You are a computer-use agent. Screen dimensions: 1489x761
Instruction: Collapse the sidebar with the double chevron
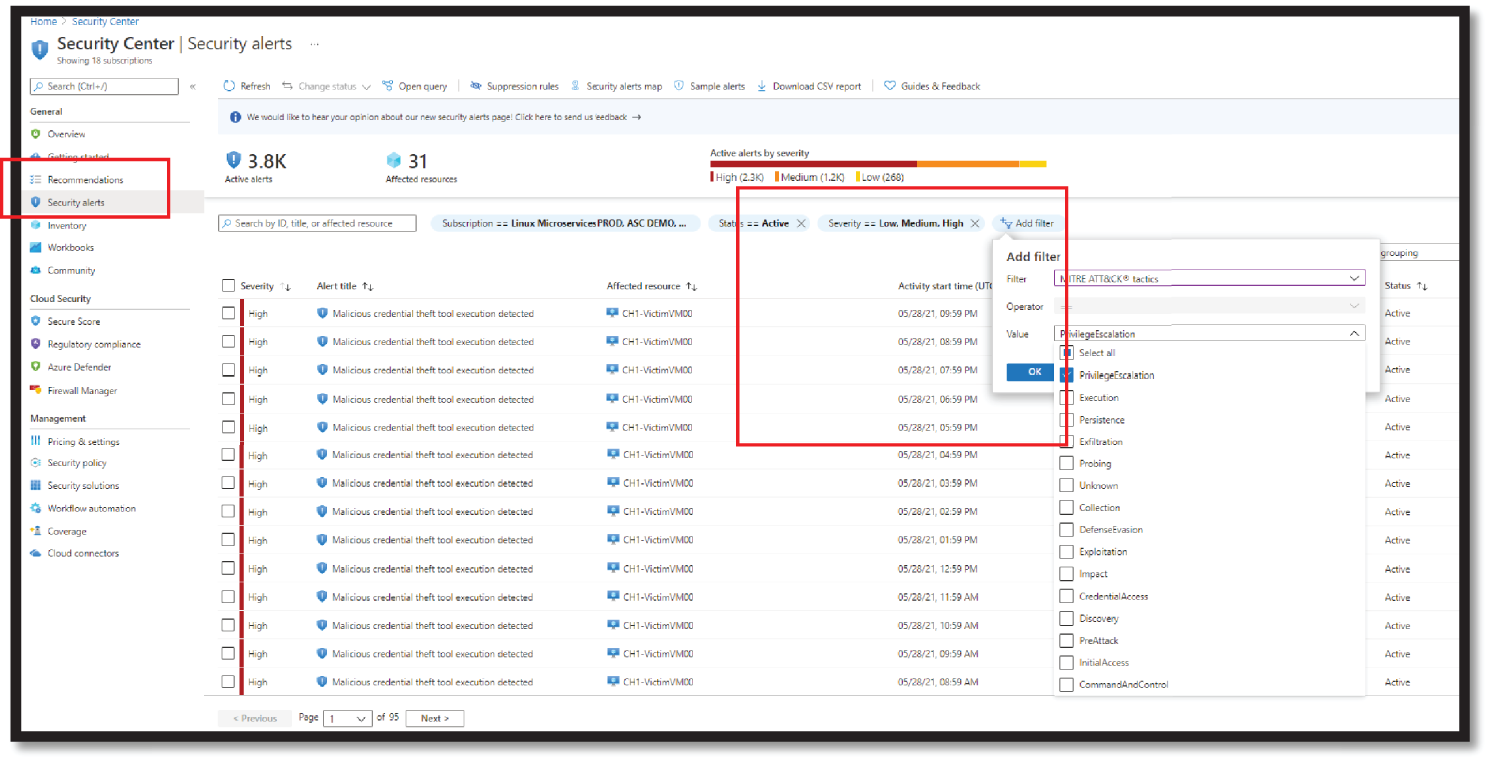(x=193, y=87)
